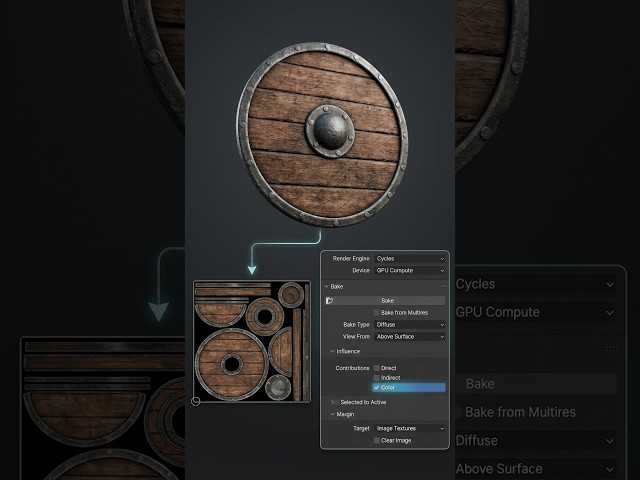Viewport: 640px width, 480px height.
Task: Click the 'Render Engine' label text
Action: pos(351,259)
